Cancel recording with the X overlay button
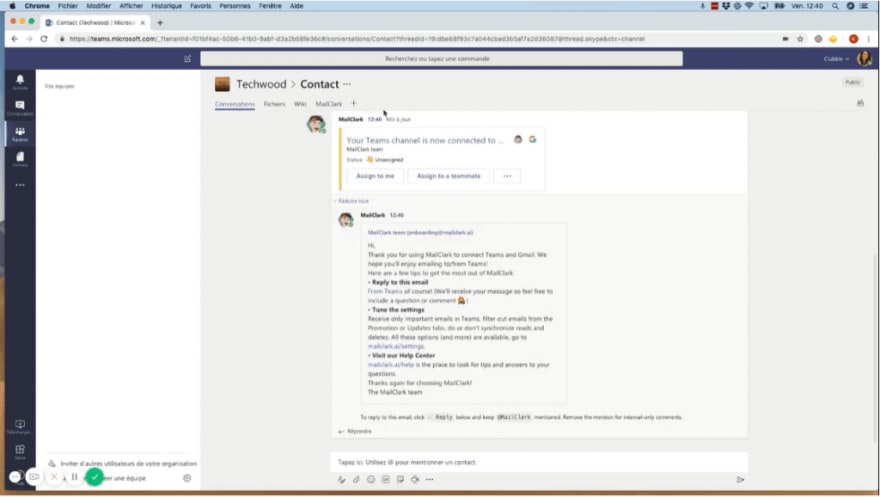This screenshot has width=880, height=497. pos(54,477)
